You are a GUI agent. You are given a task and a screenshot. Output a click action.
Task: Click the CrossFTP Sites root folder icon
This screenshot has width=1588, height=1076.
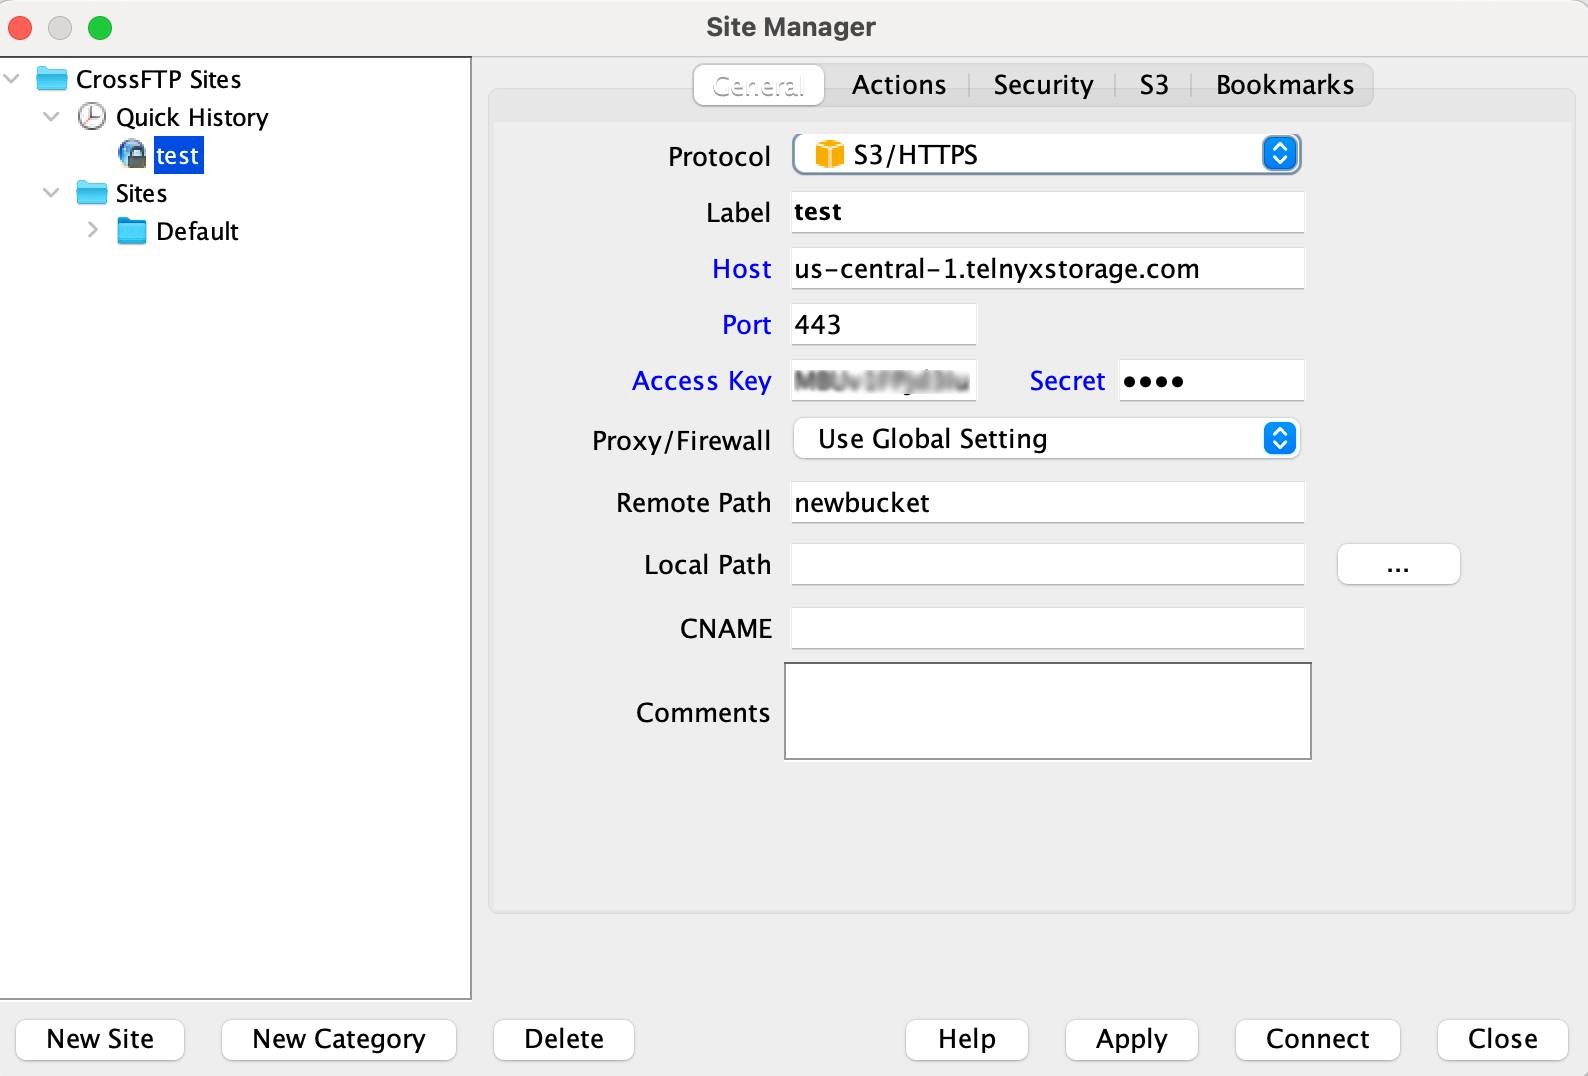pyautogui.click(x=51, y=79)
